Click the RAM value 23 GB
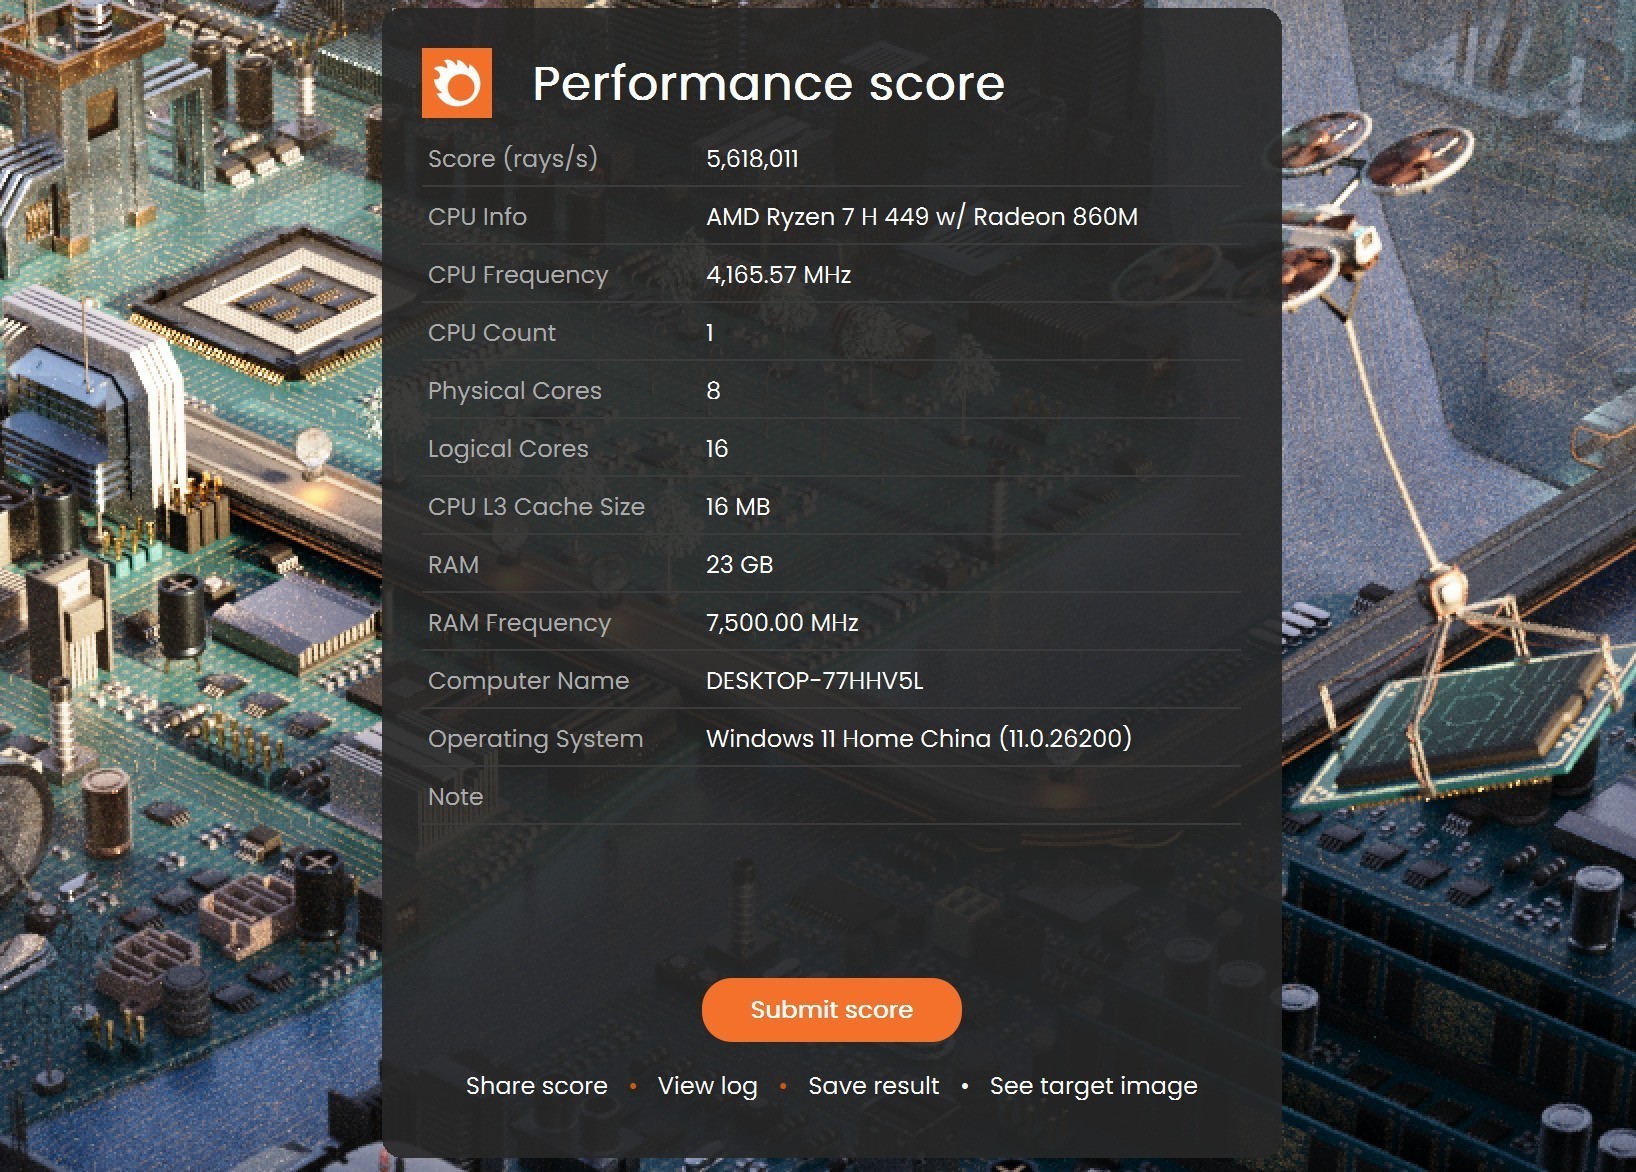 (740, 565)
